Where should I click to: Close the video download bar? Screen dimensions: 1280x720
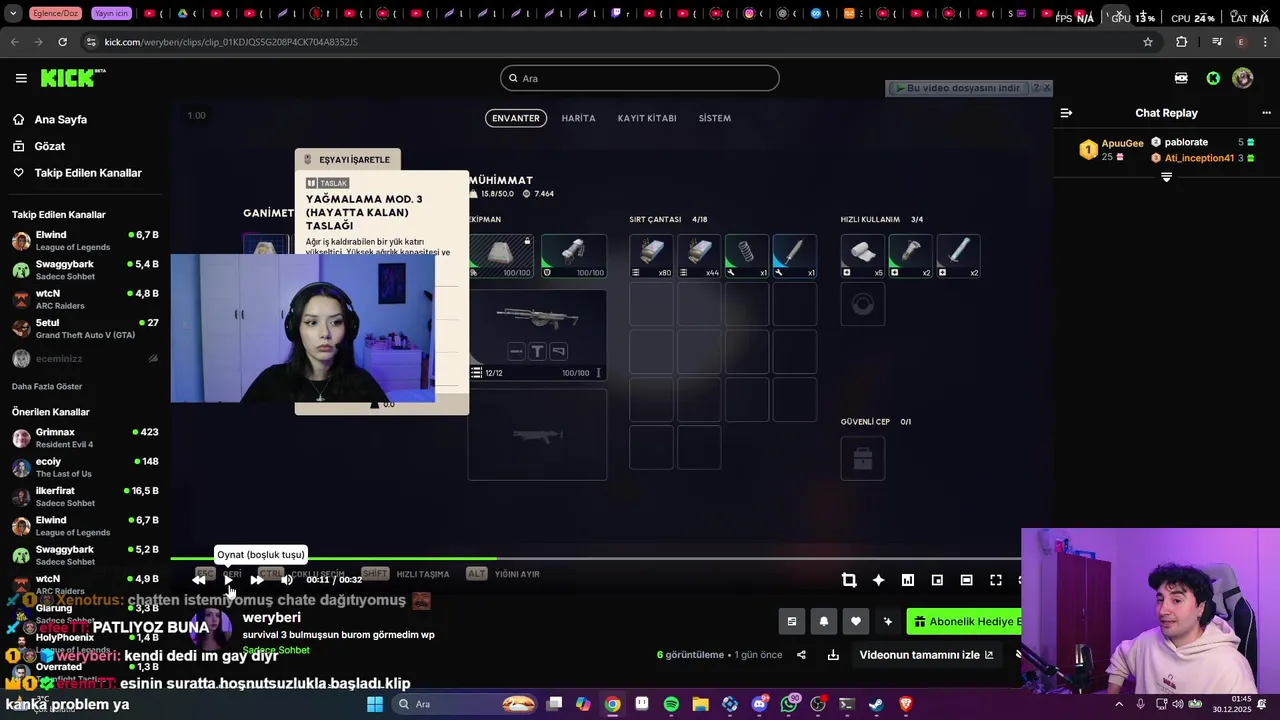click(1047, 88)
